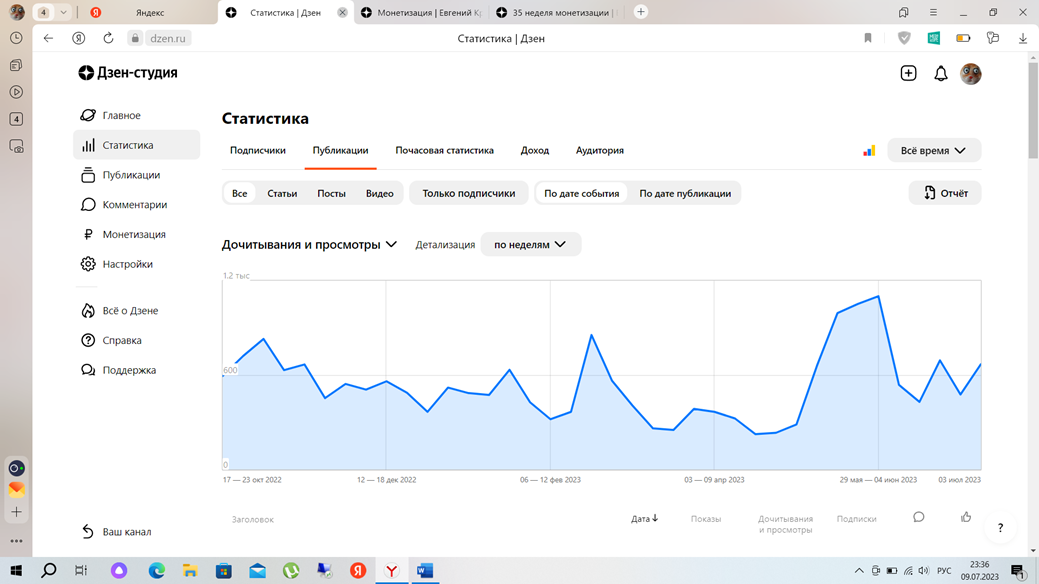The height and width of the screenshot is (584, 1039).
Task: Click the notifications bell icon
Action: [x=940, y=73]
